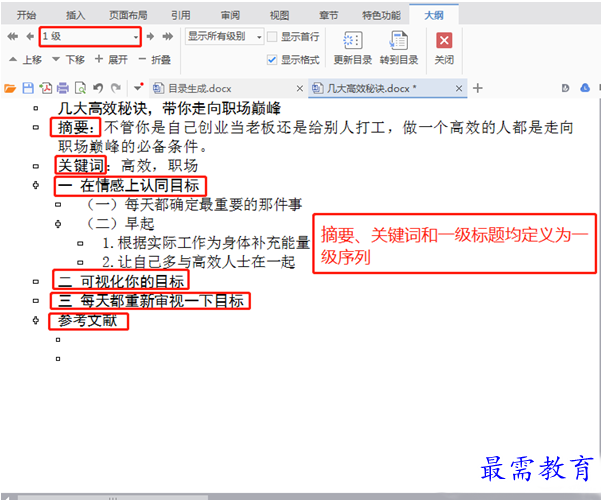Click the blue cloud icon
Screen dimensions: 602x500
pos(585,88)
